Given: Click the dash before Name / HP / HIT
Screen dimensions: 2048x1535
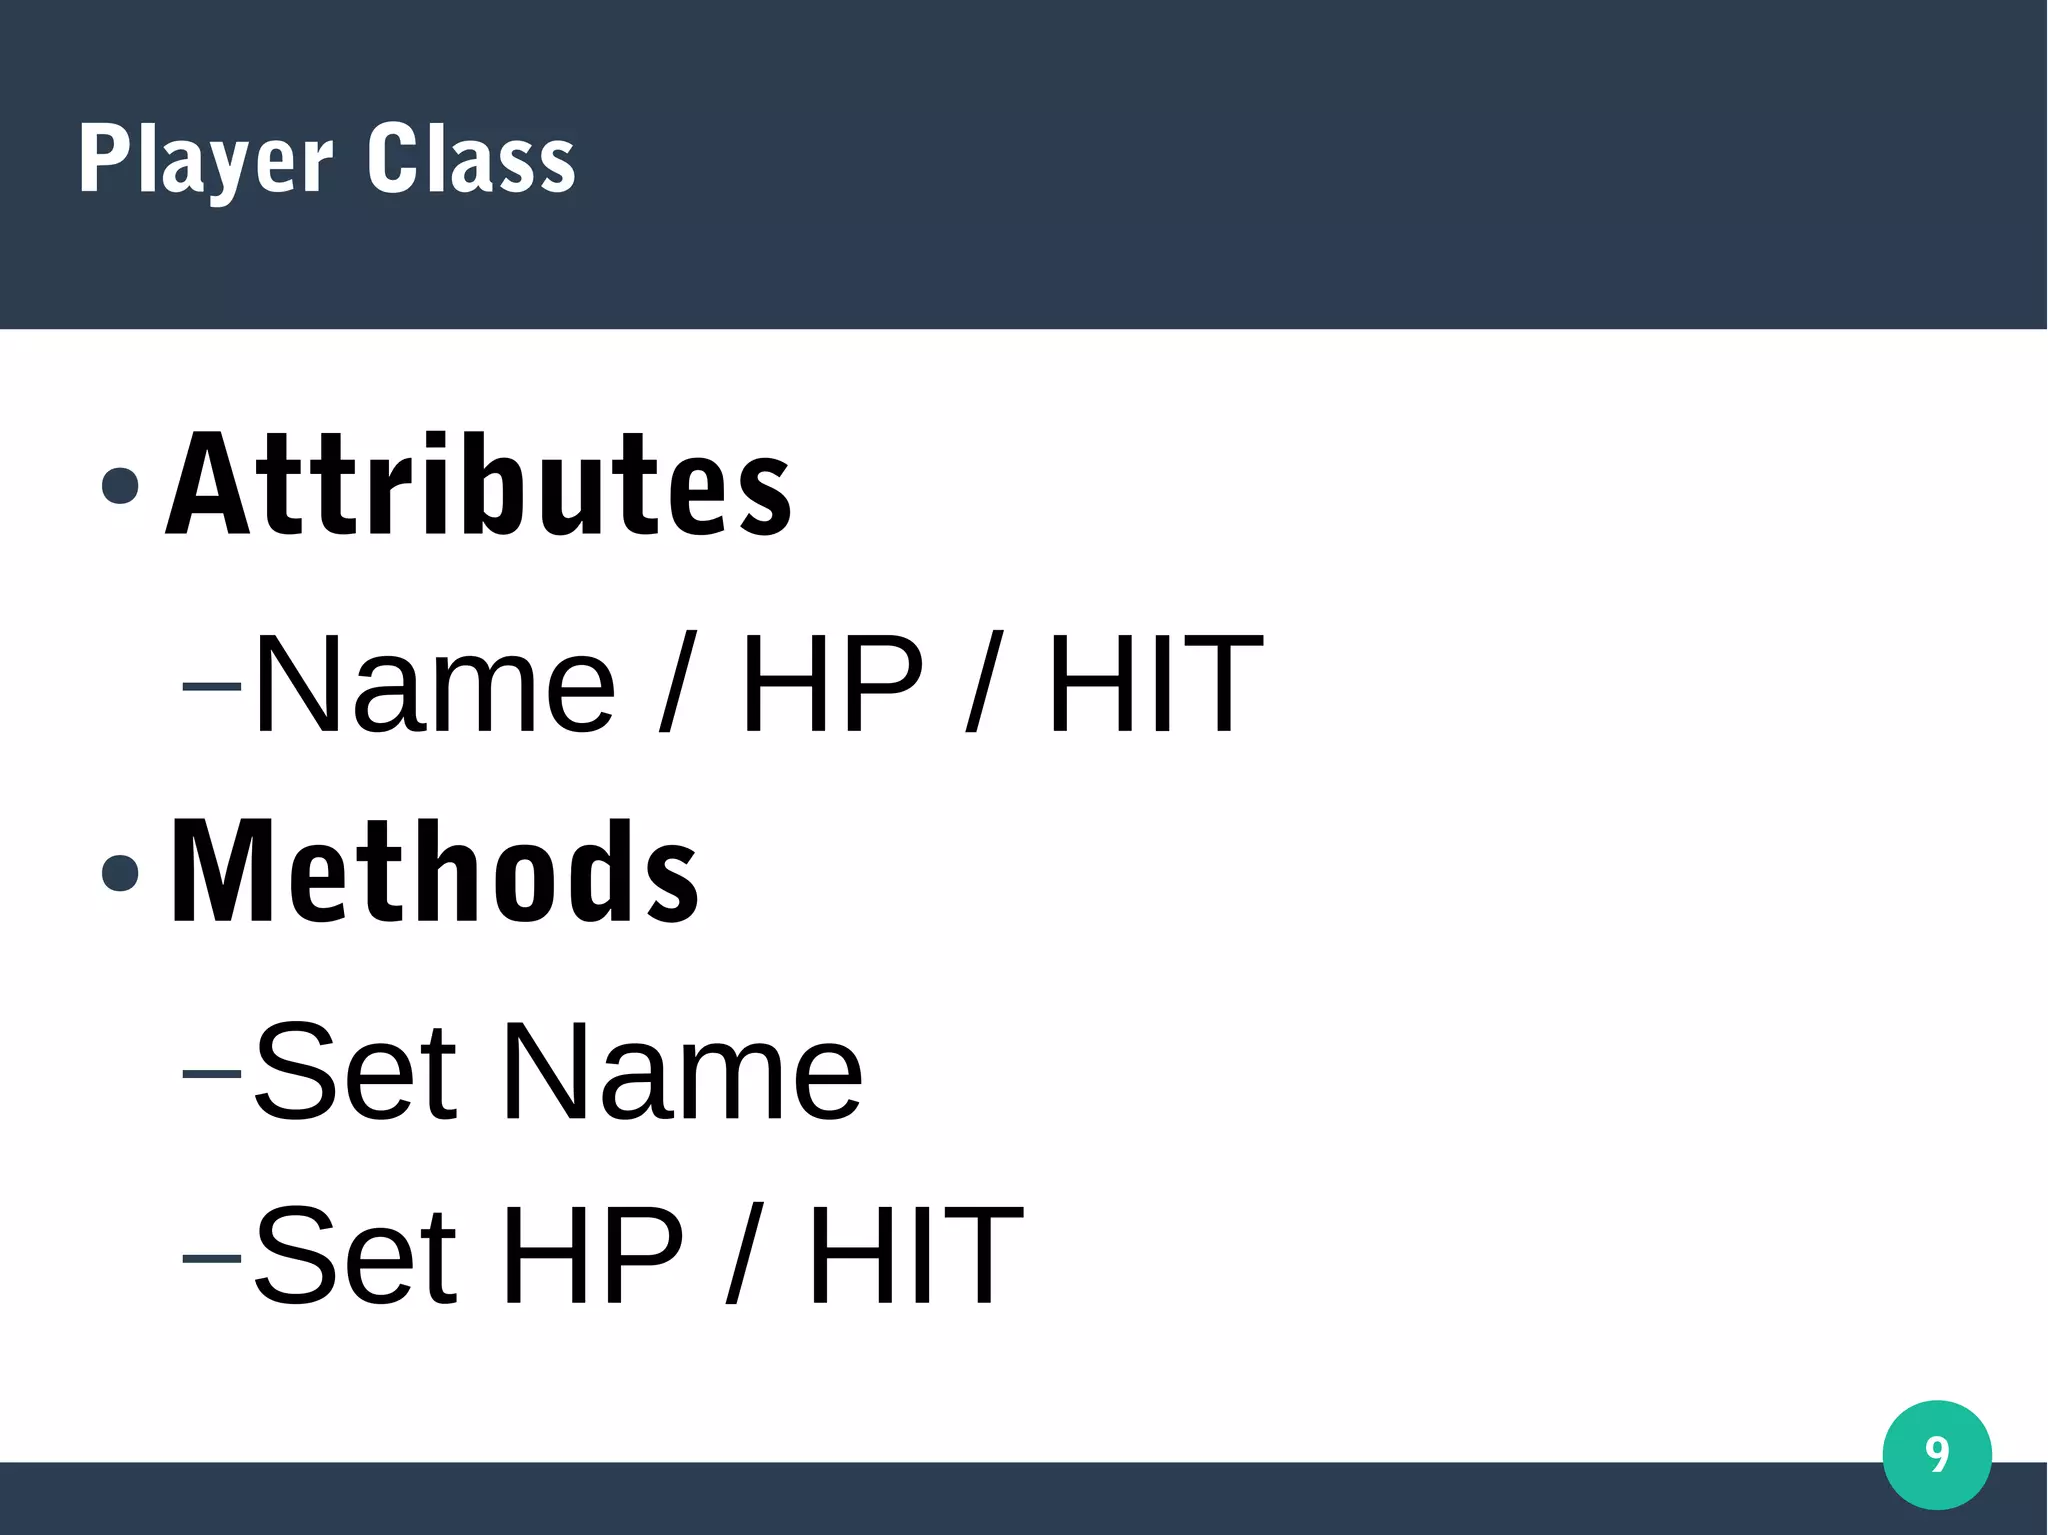Looking at the screenshot, I should (x=212, y=686).
